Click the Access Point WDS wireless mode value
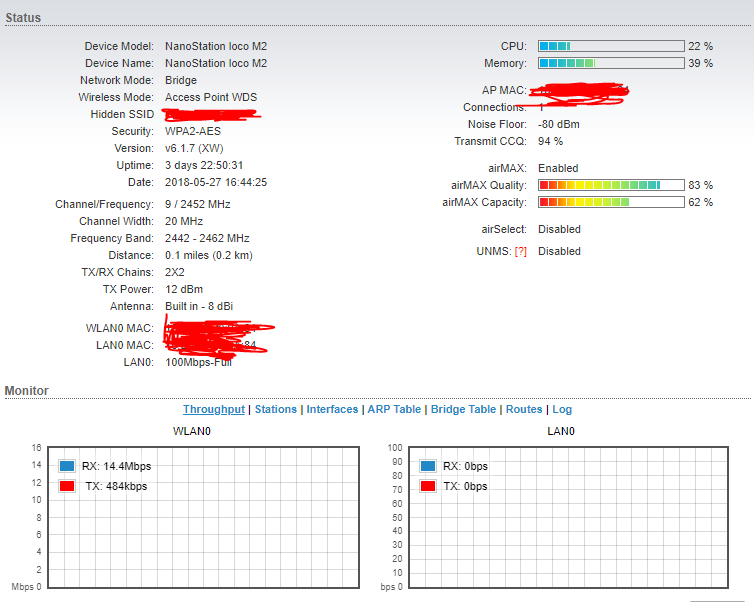This screenshot has width=754, height=602. (x=211, y=97)
